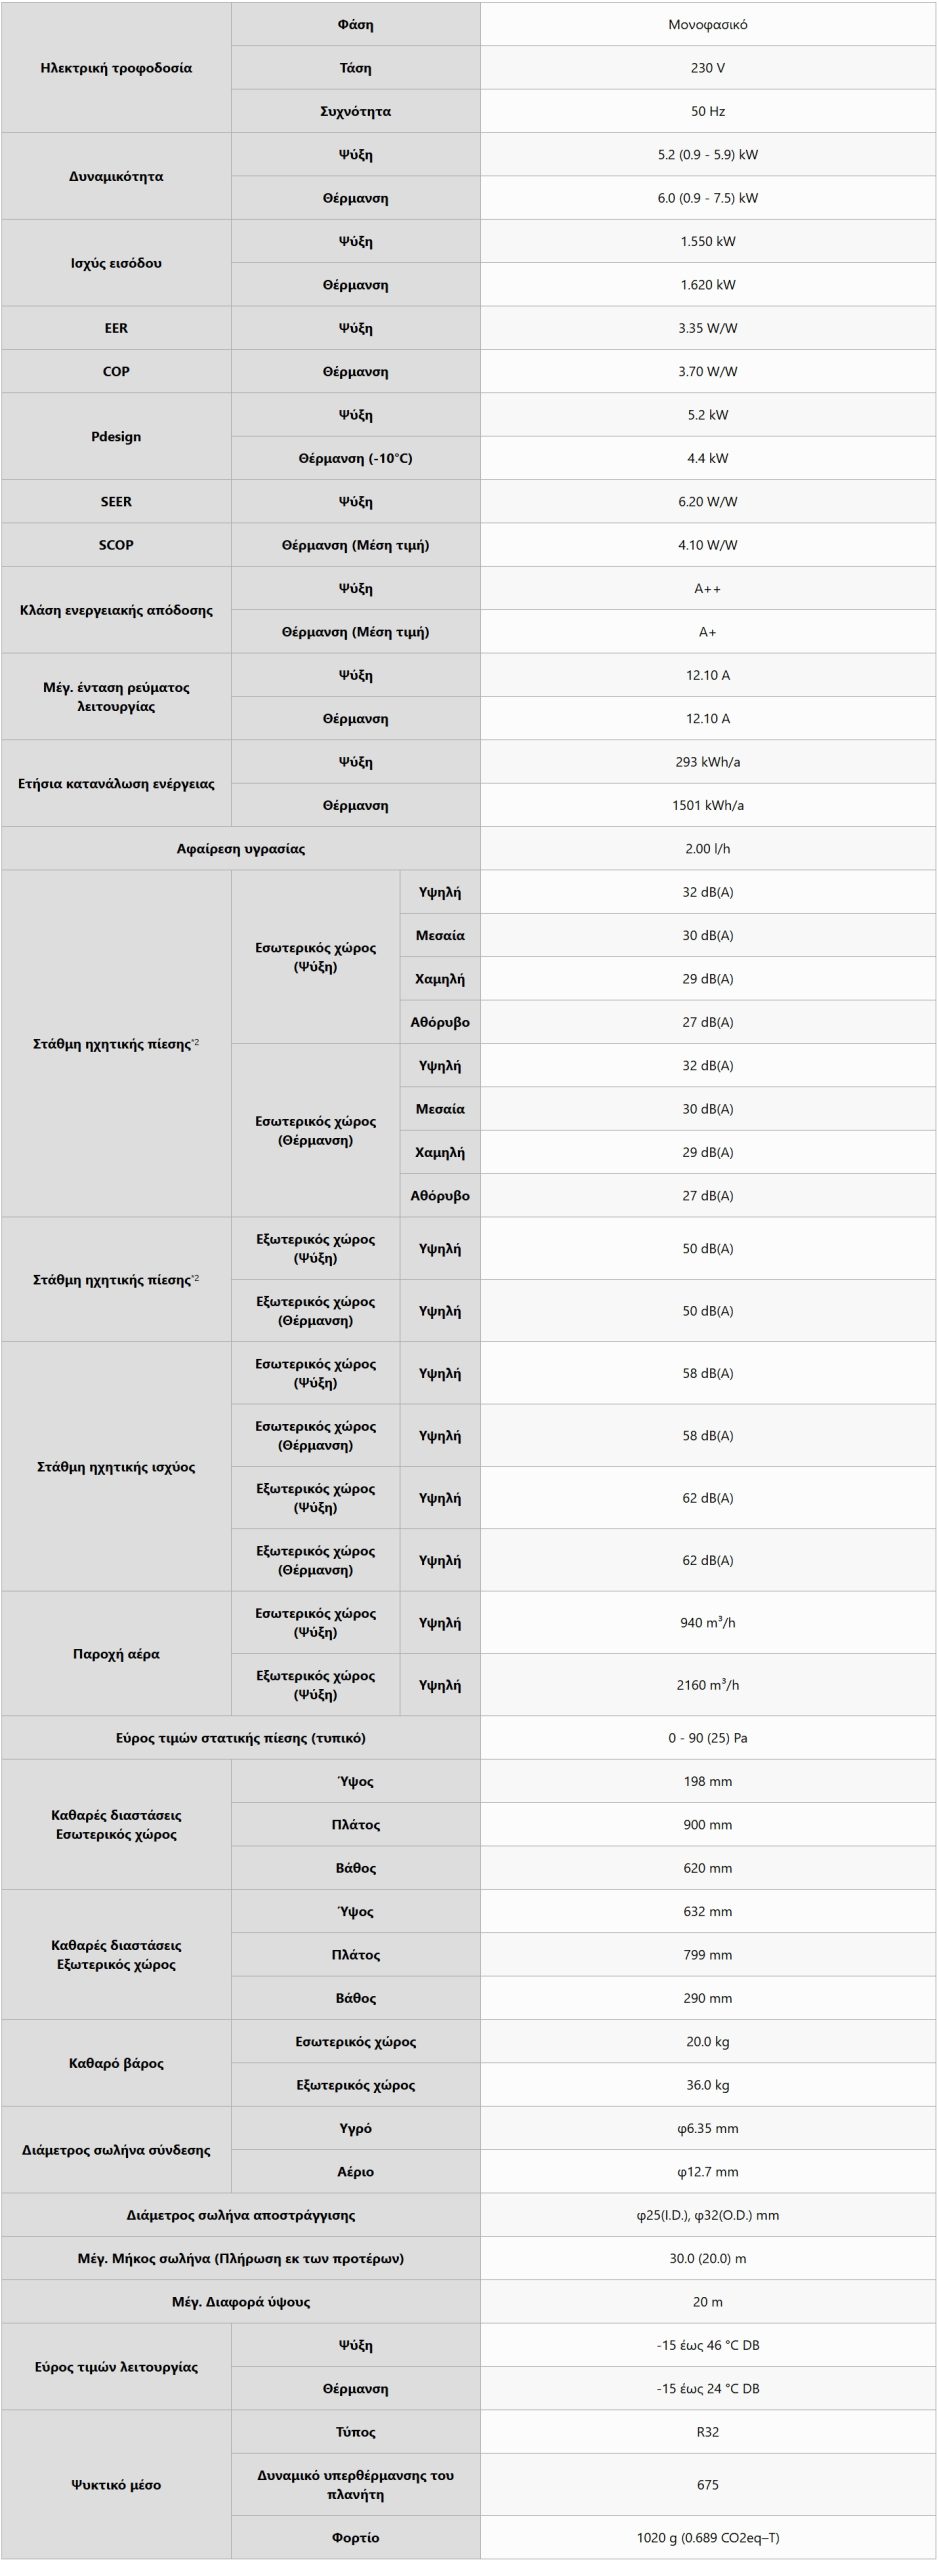939x2560 pixels.
Task: Click the 'A++' energy class value
Action: [x=707, y=588]
